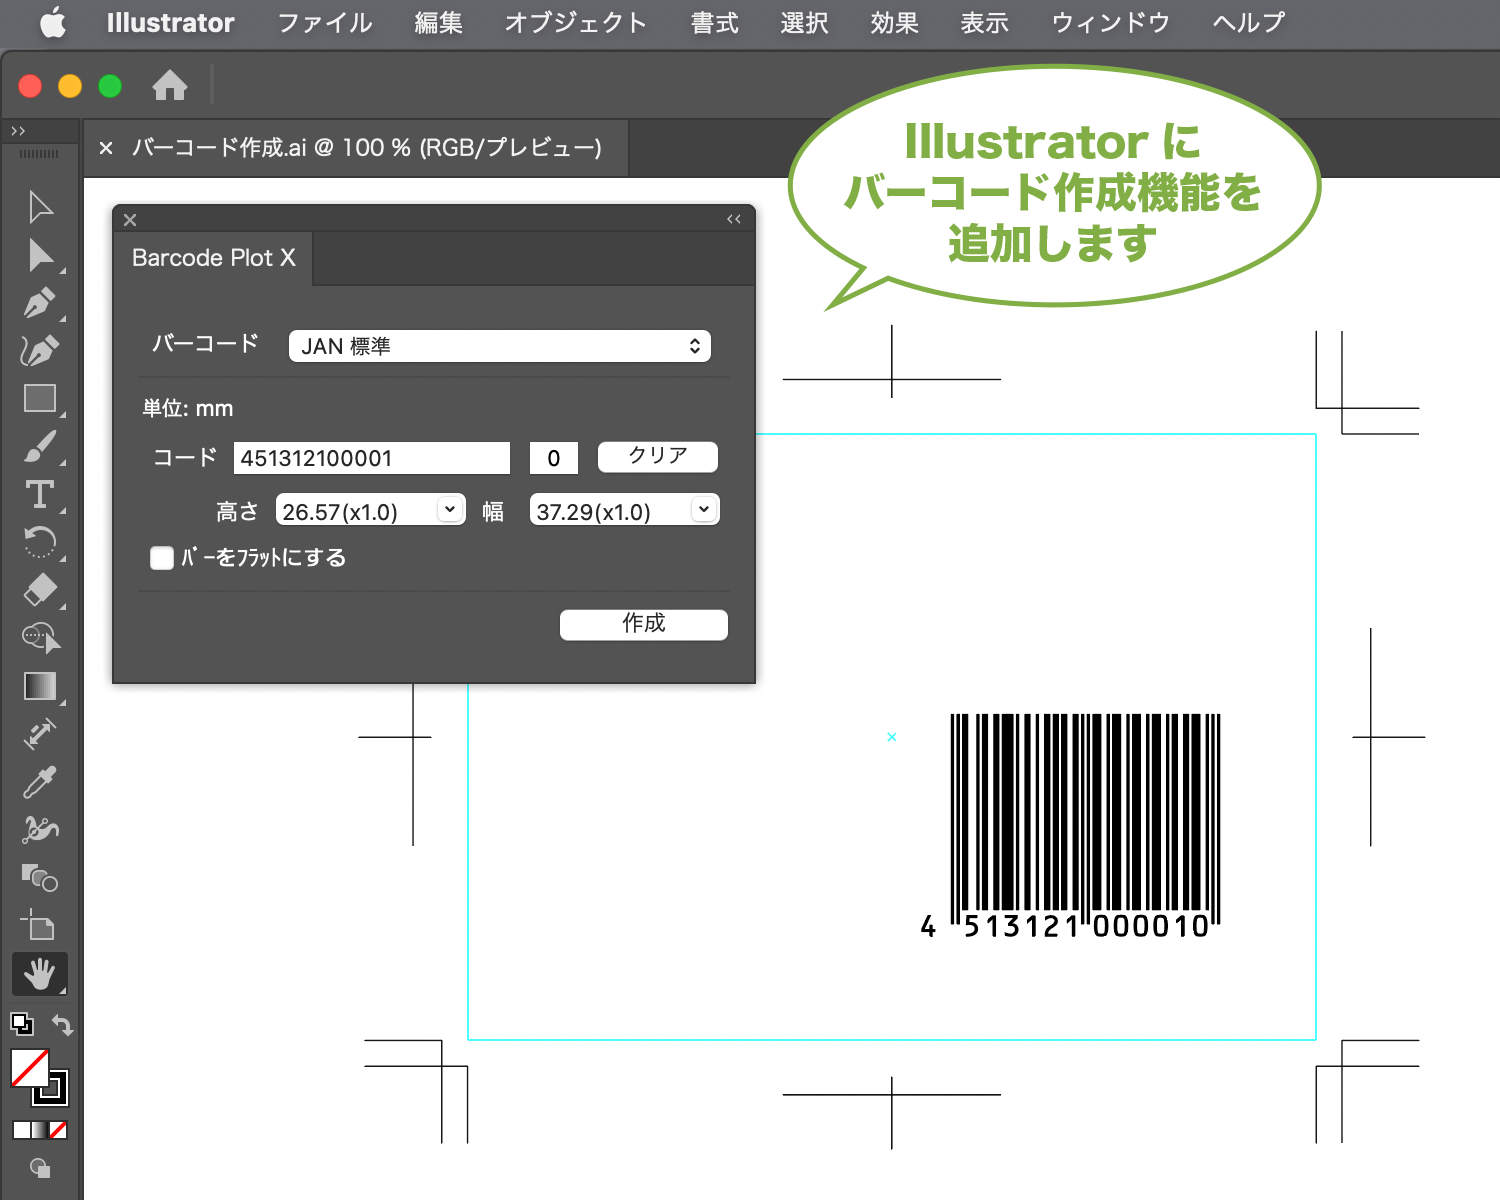Select the Eyedropper tool

[40, 782]
